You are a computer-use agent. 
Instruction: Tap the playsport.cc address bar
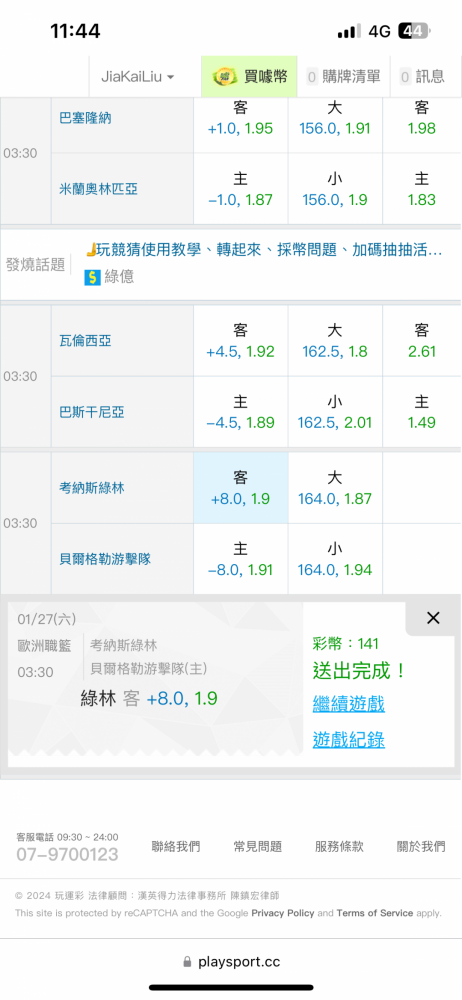tap(231, 962)
